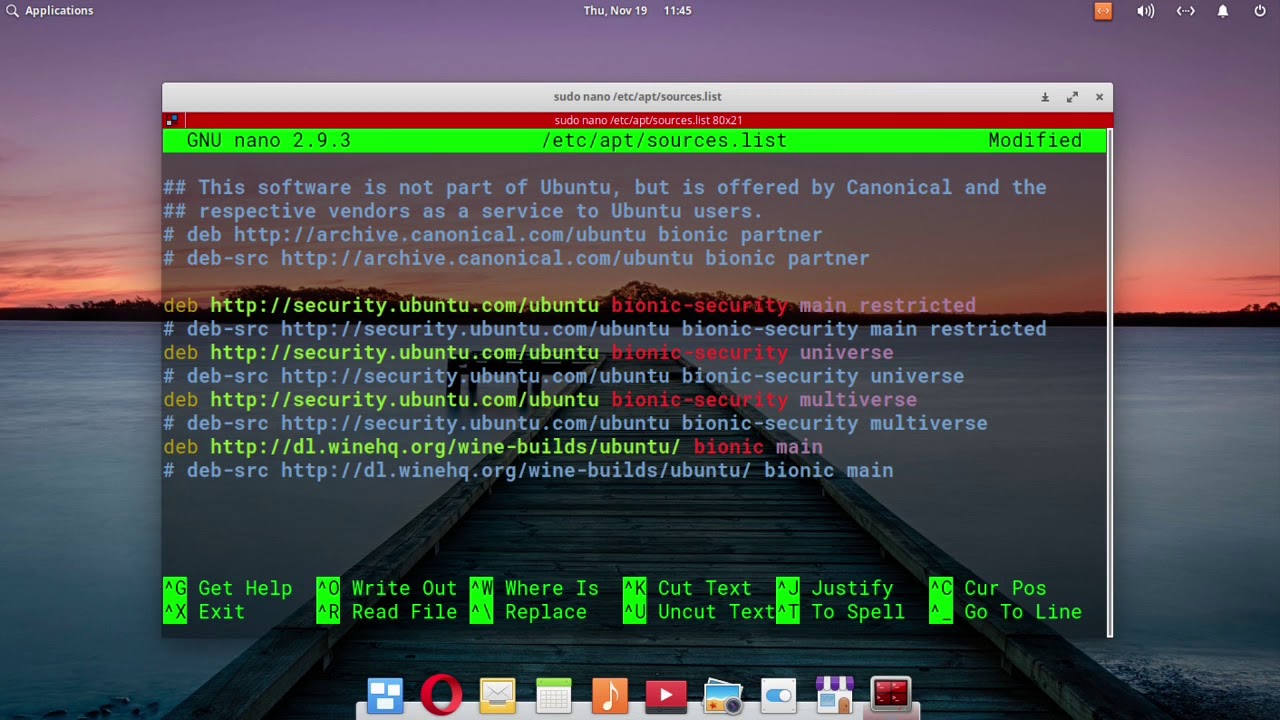Open the date and time 'Thu, Nov 19 11:45'
The height and width of the screenshot is (720, 1280).
[638, 10]
